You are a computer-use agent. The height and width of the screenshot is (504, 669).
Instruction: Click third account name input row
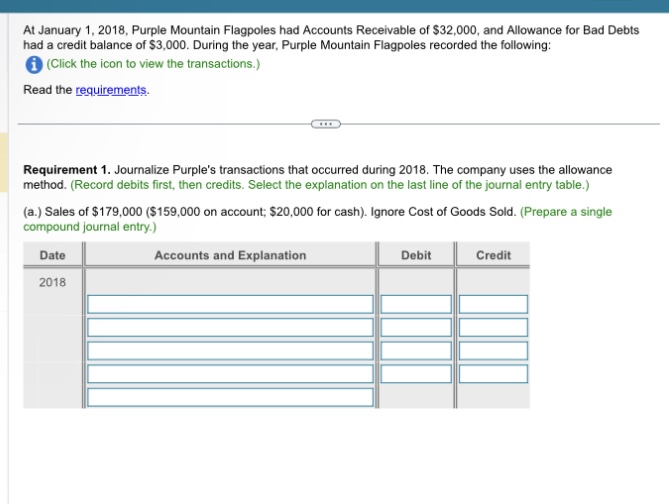230,350
